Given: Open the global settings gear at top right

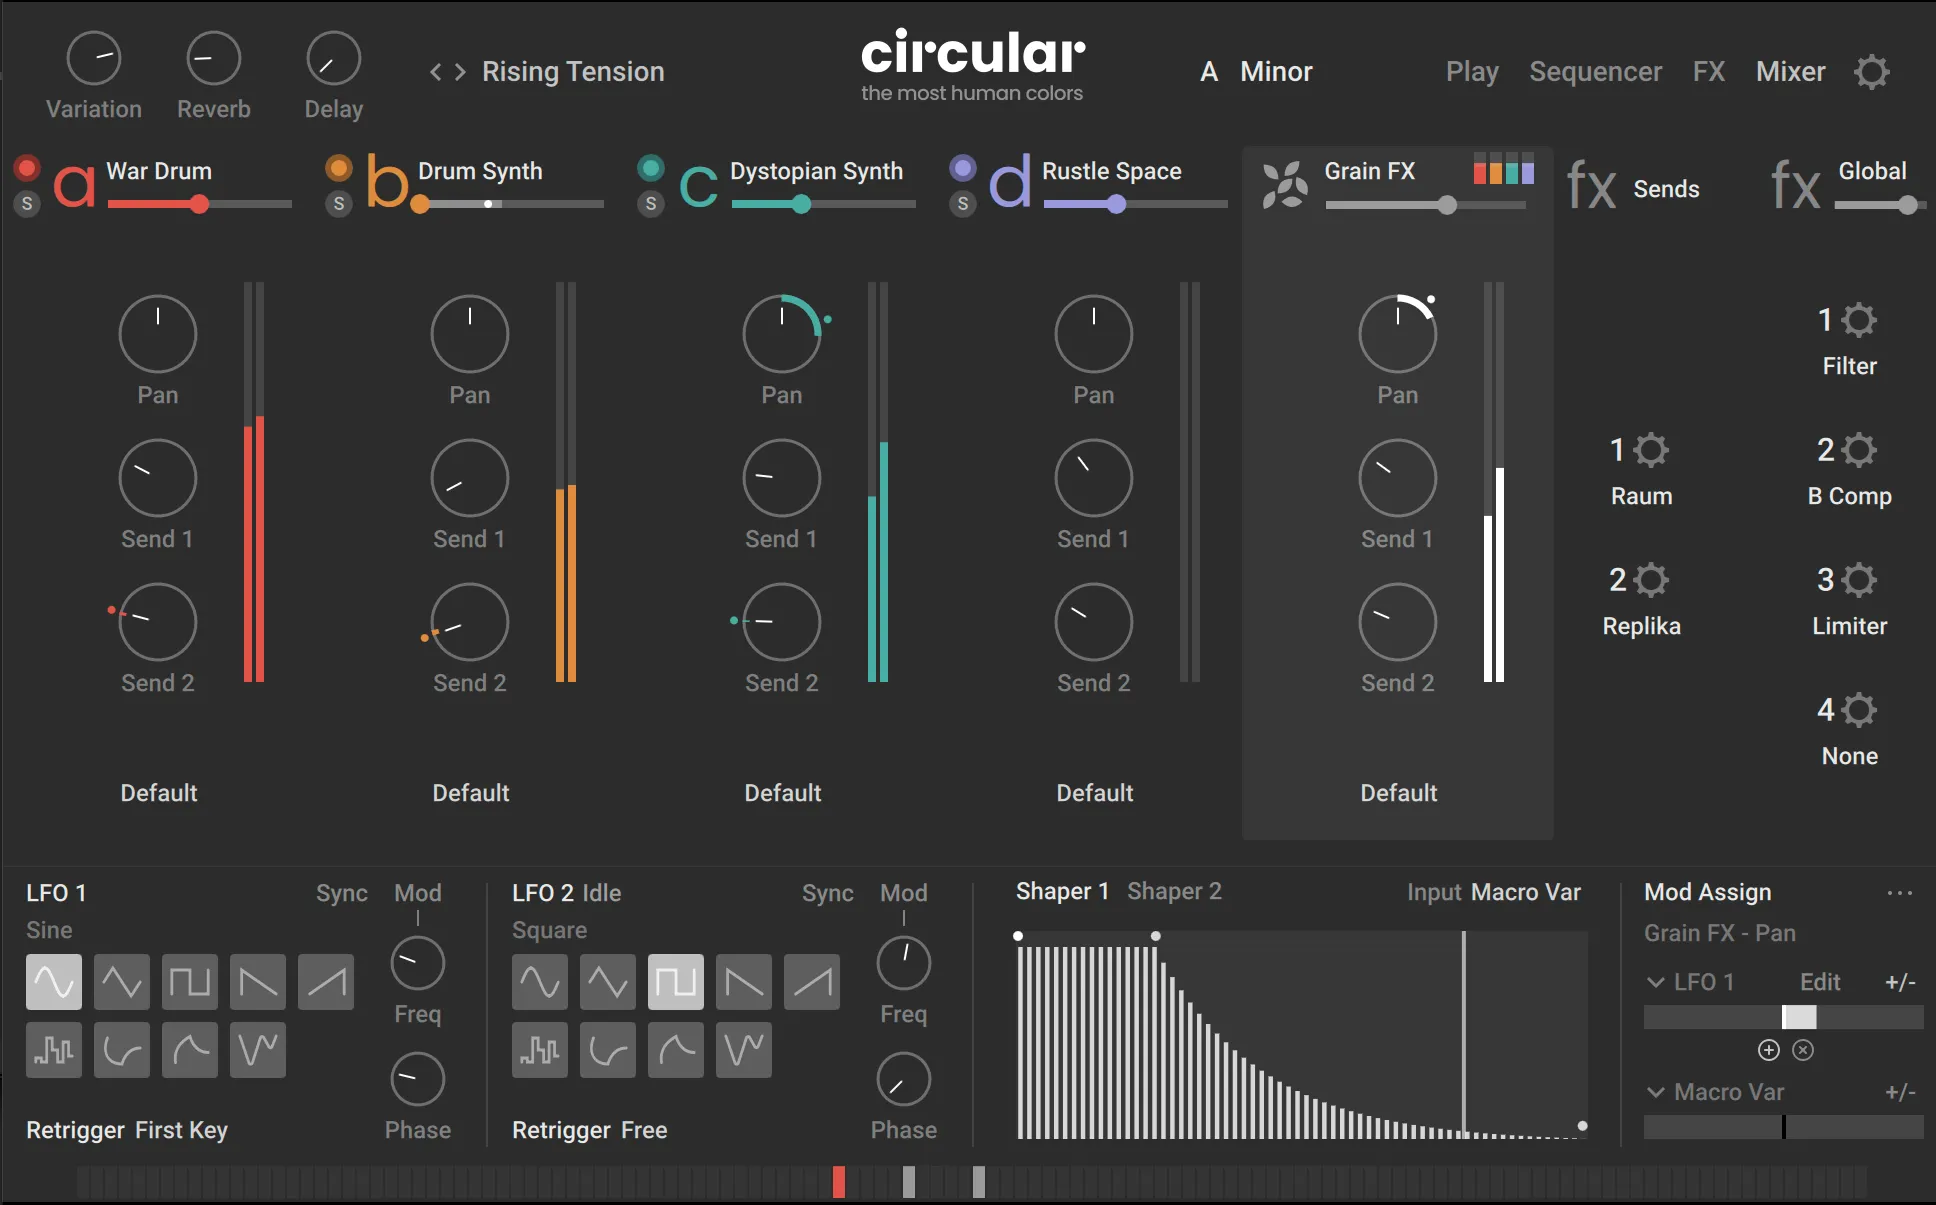Looking at the screenshot, I should (x=1872, y=71).
